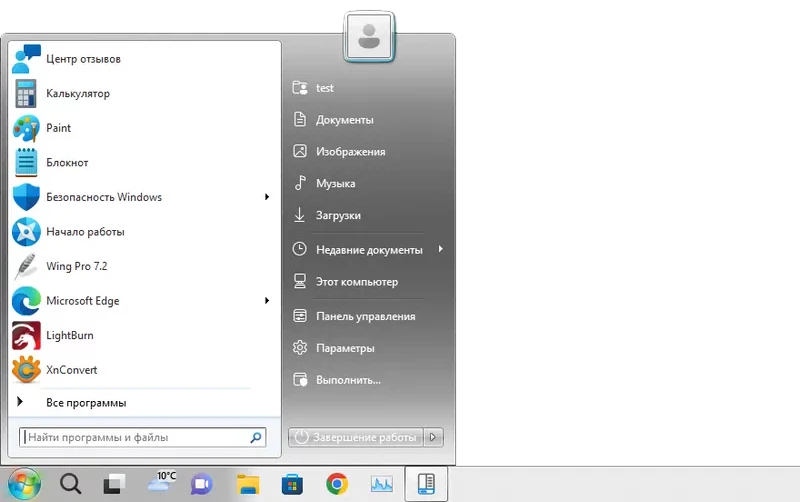Click the Wing Pro 7.2 label
The height and width of the screenshot is (502, 800).
point(77,266)
